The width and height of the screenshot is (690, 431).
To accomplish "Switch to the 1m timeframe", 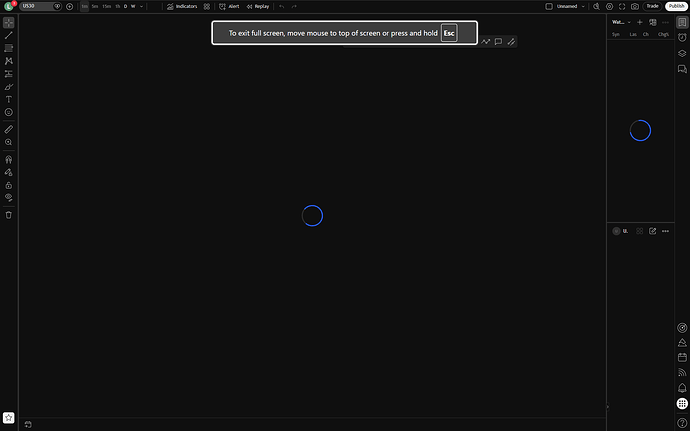I will [x=84, y=6].
